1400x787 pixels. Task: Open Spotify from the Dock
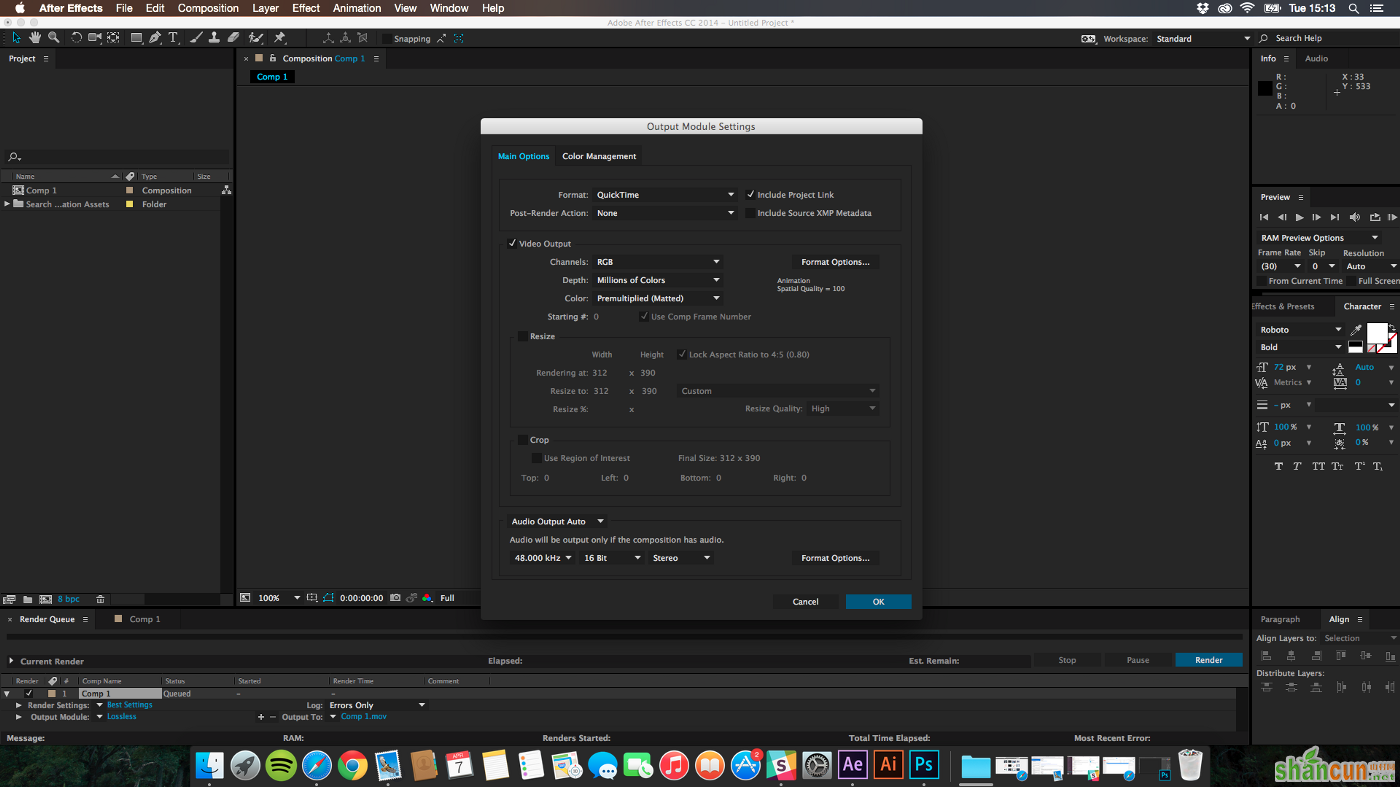tap(281, 766)
